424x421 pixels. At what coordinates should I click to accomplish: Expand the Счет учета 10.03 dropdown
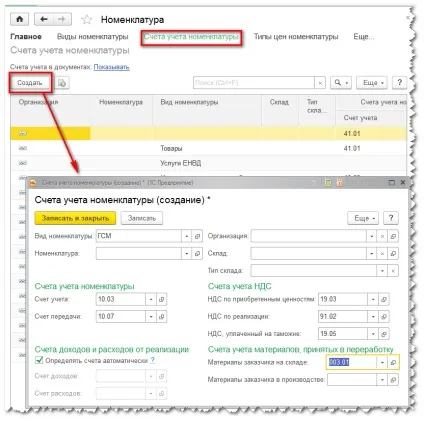pos(151,299)
